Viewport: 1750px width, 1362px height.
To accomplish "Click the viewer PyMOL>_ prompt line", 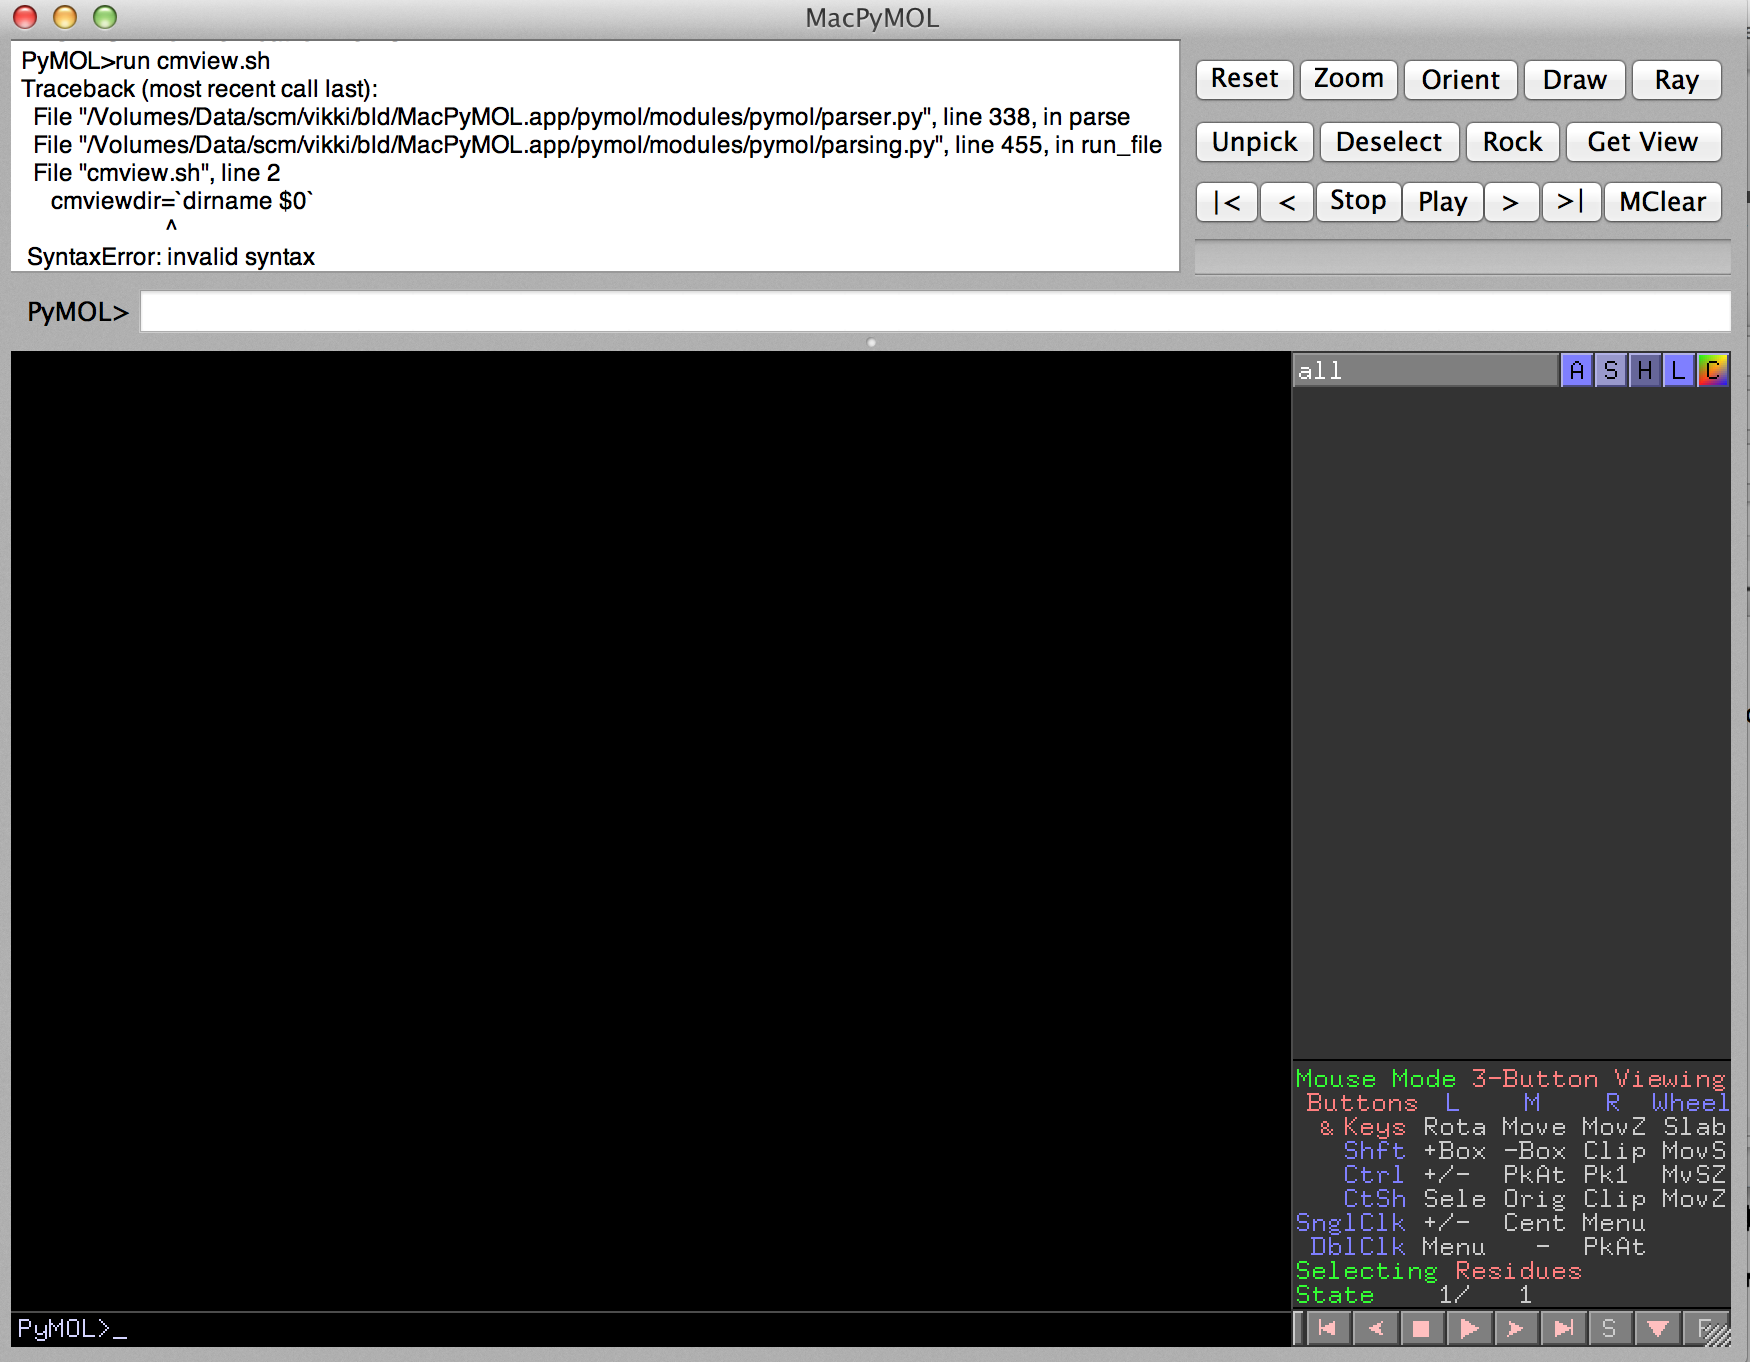I will point(72,1328).
